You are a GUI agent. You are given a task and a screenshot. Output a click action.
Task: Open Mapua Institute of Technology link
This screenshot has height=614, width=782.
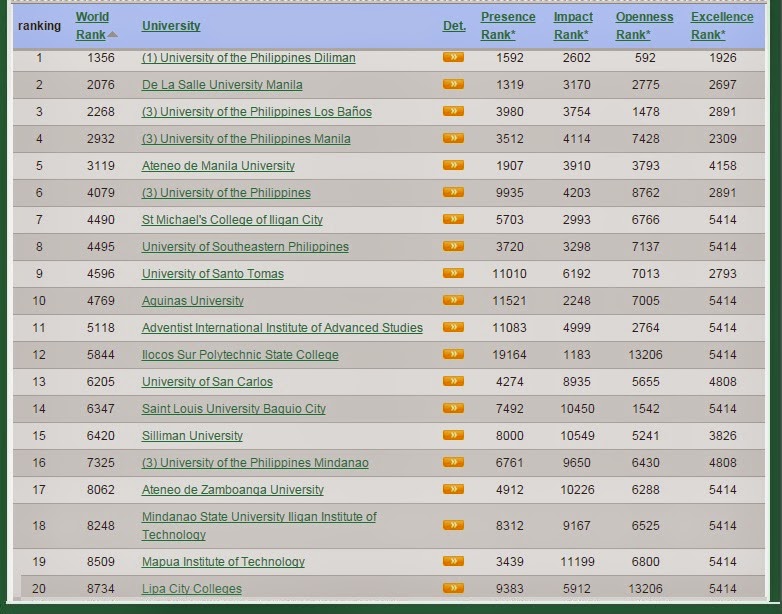click(x=223, y=562)
